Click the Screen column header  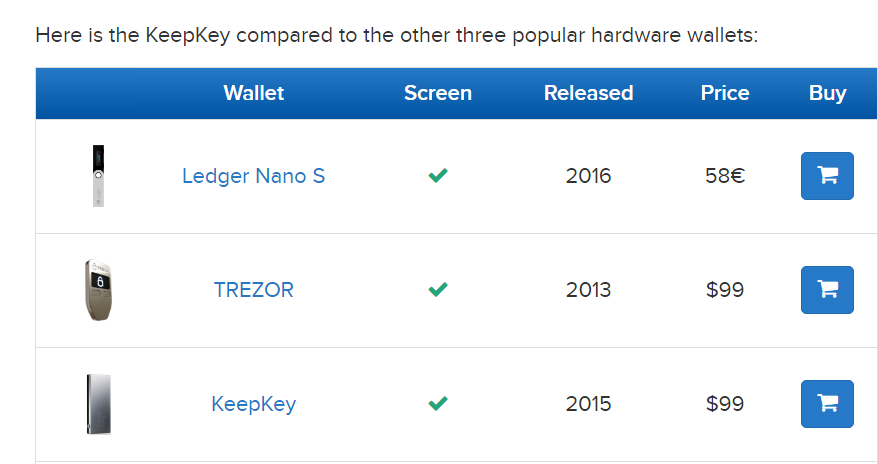pos(438,93)
